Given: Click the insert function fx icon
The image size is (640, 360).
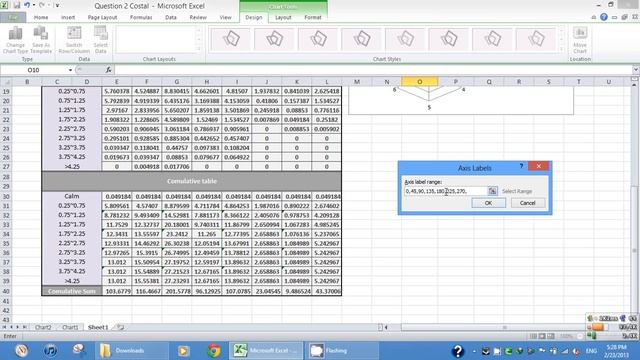Looking at the screenshot, I should (108, 70).
